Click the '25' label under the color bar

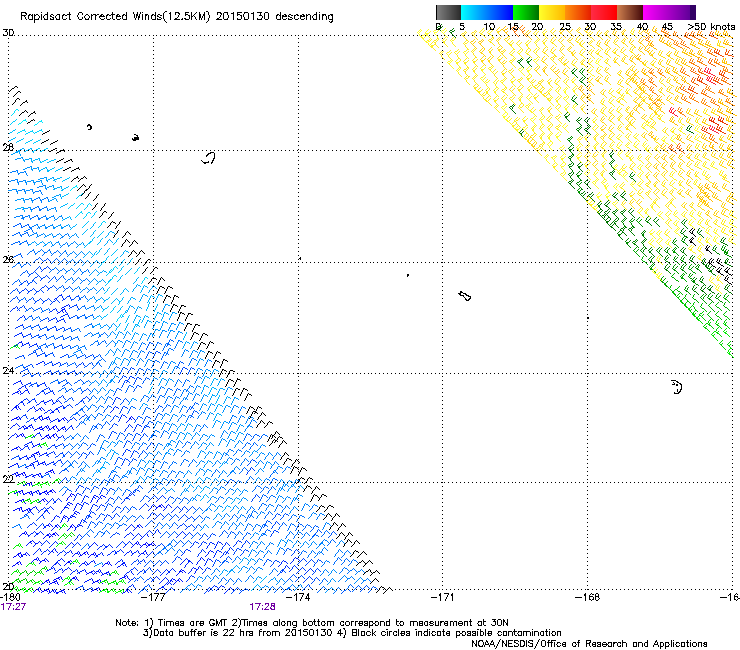pyautogui.click(x=564, y=27)
